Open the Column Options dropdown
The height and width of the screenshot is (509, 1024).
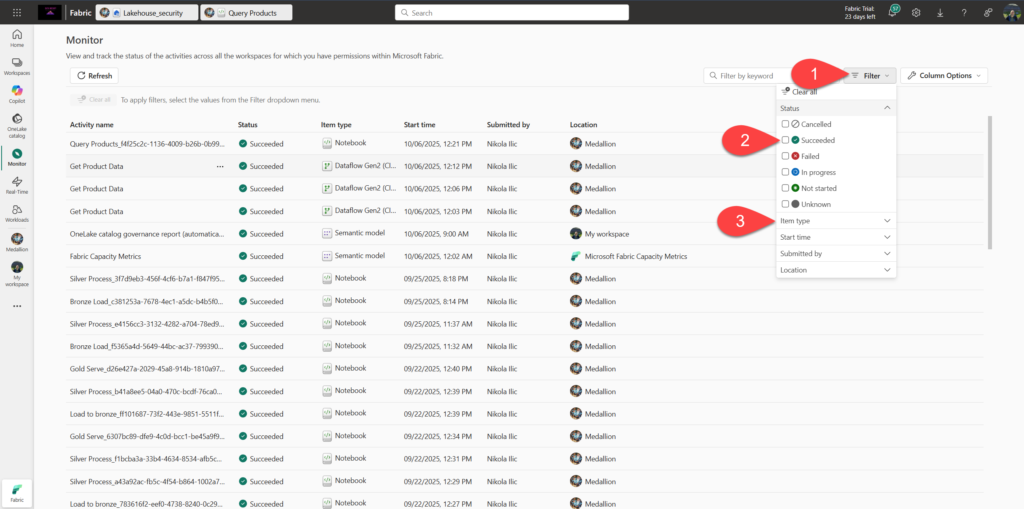point(943,76)
